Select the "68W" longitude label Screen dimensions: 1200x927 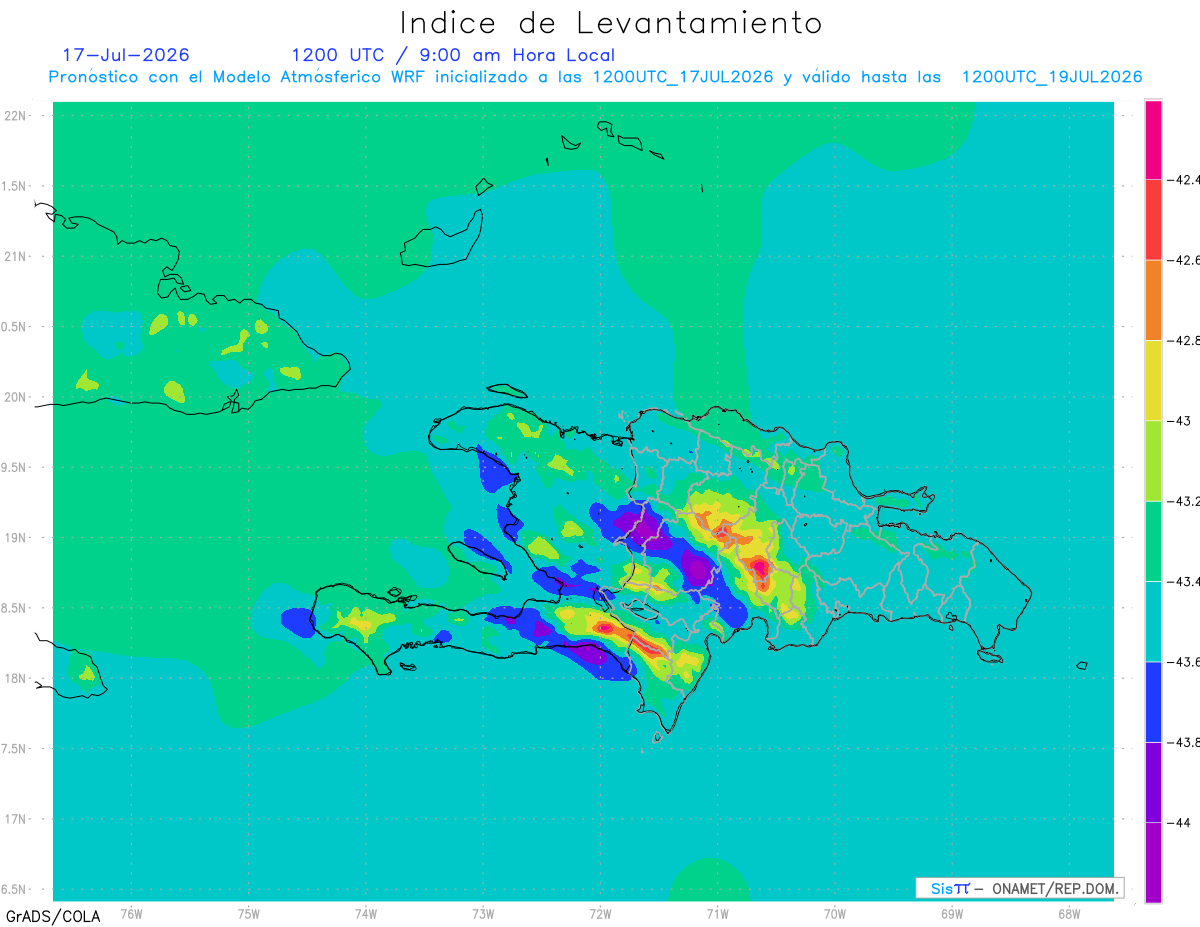pyautogui.click(x=1069, y=913)
